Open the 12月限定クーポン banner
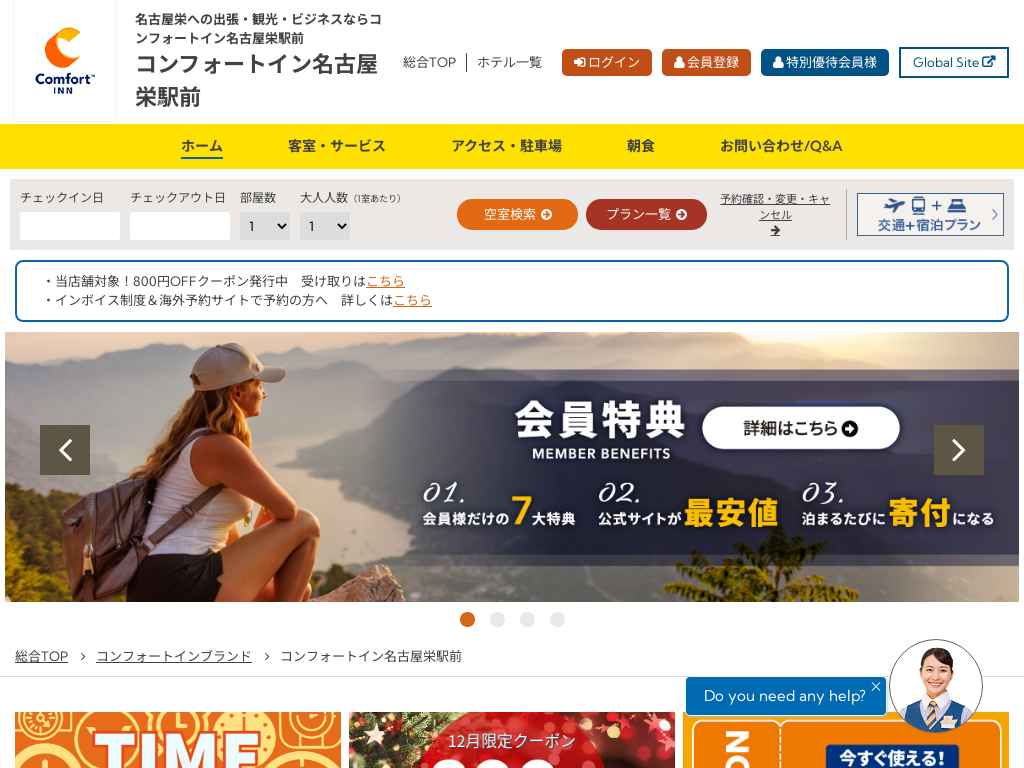This screenshot has width=1024, height=768. (512, 740)
